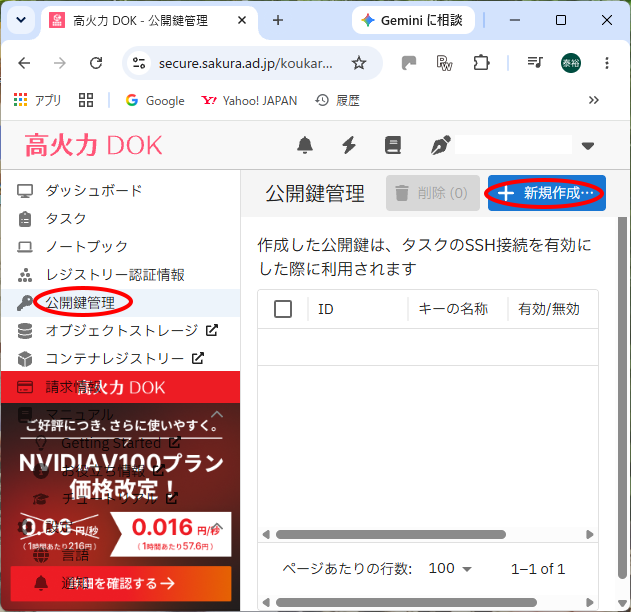
Task: Click the table scrollbar's right arrow
Action: (x=590, y=534)
